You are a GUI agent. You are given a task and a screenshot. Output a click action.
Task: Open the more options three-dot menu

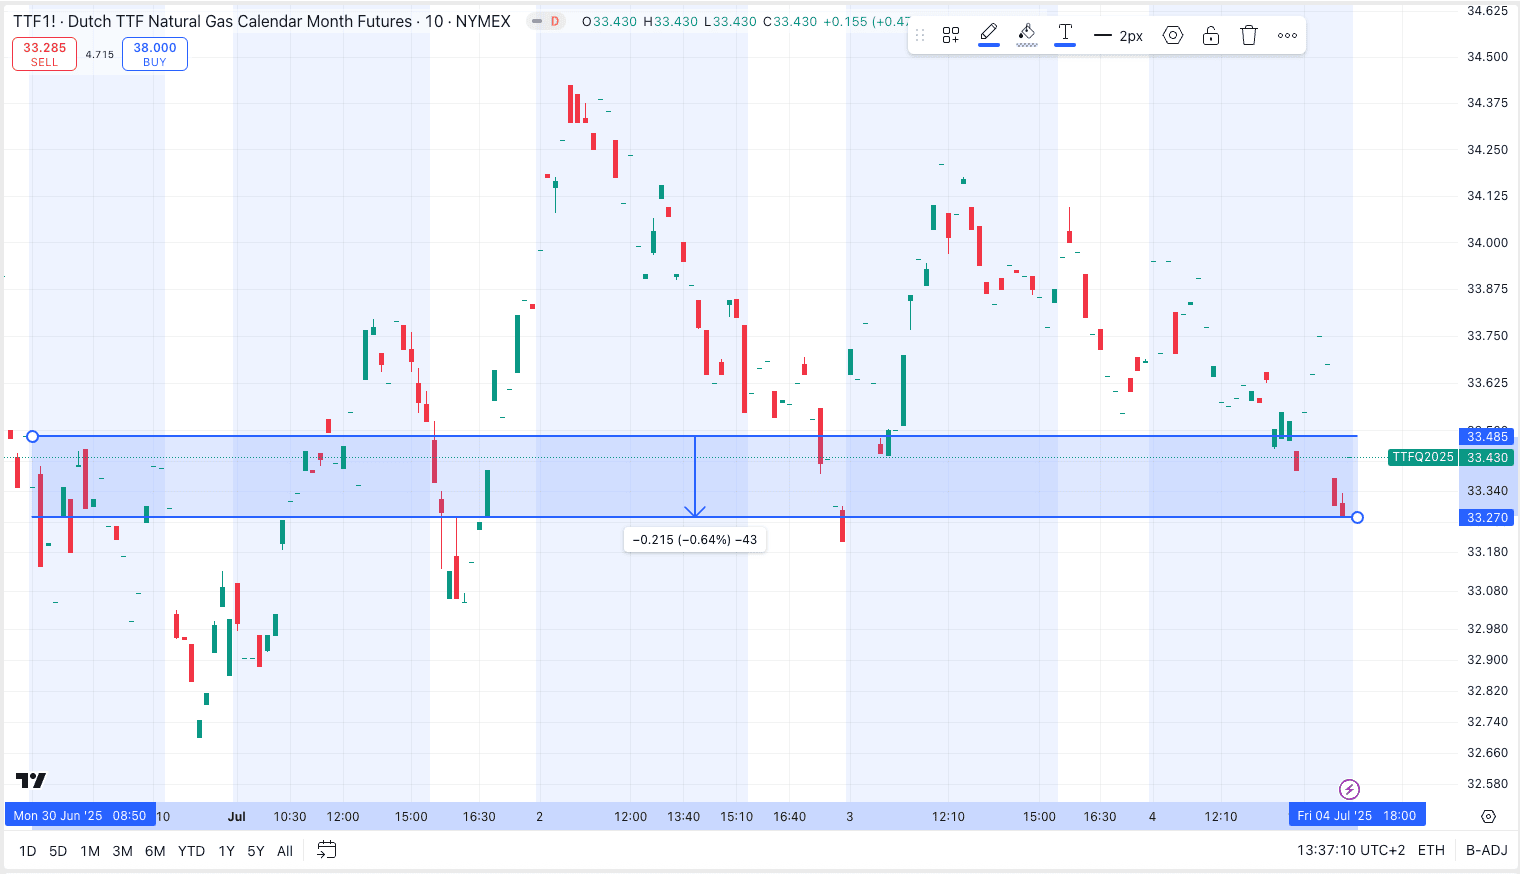coord(1287,35)
